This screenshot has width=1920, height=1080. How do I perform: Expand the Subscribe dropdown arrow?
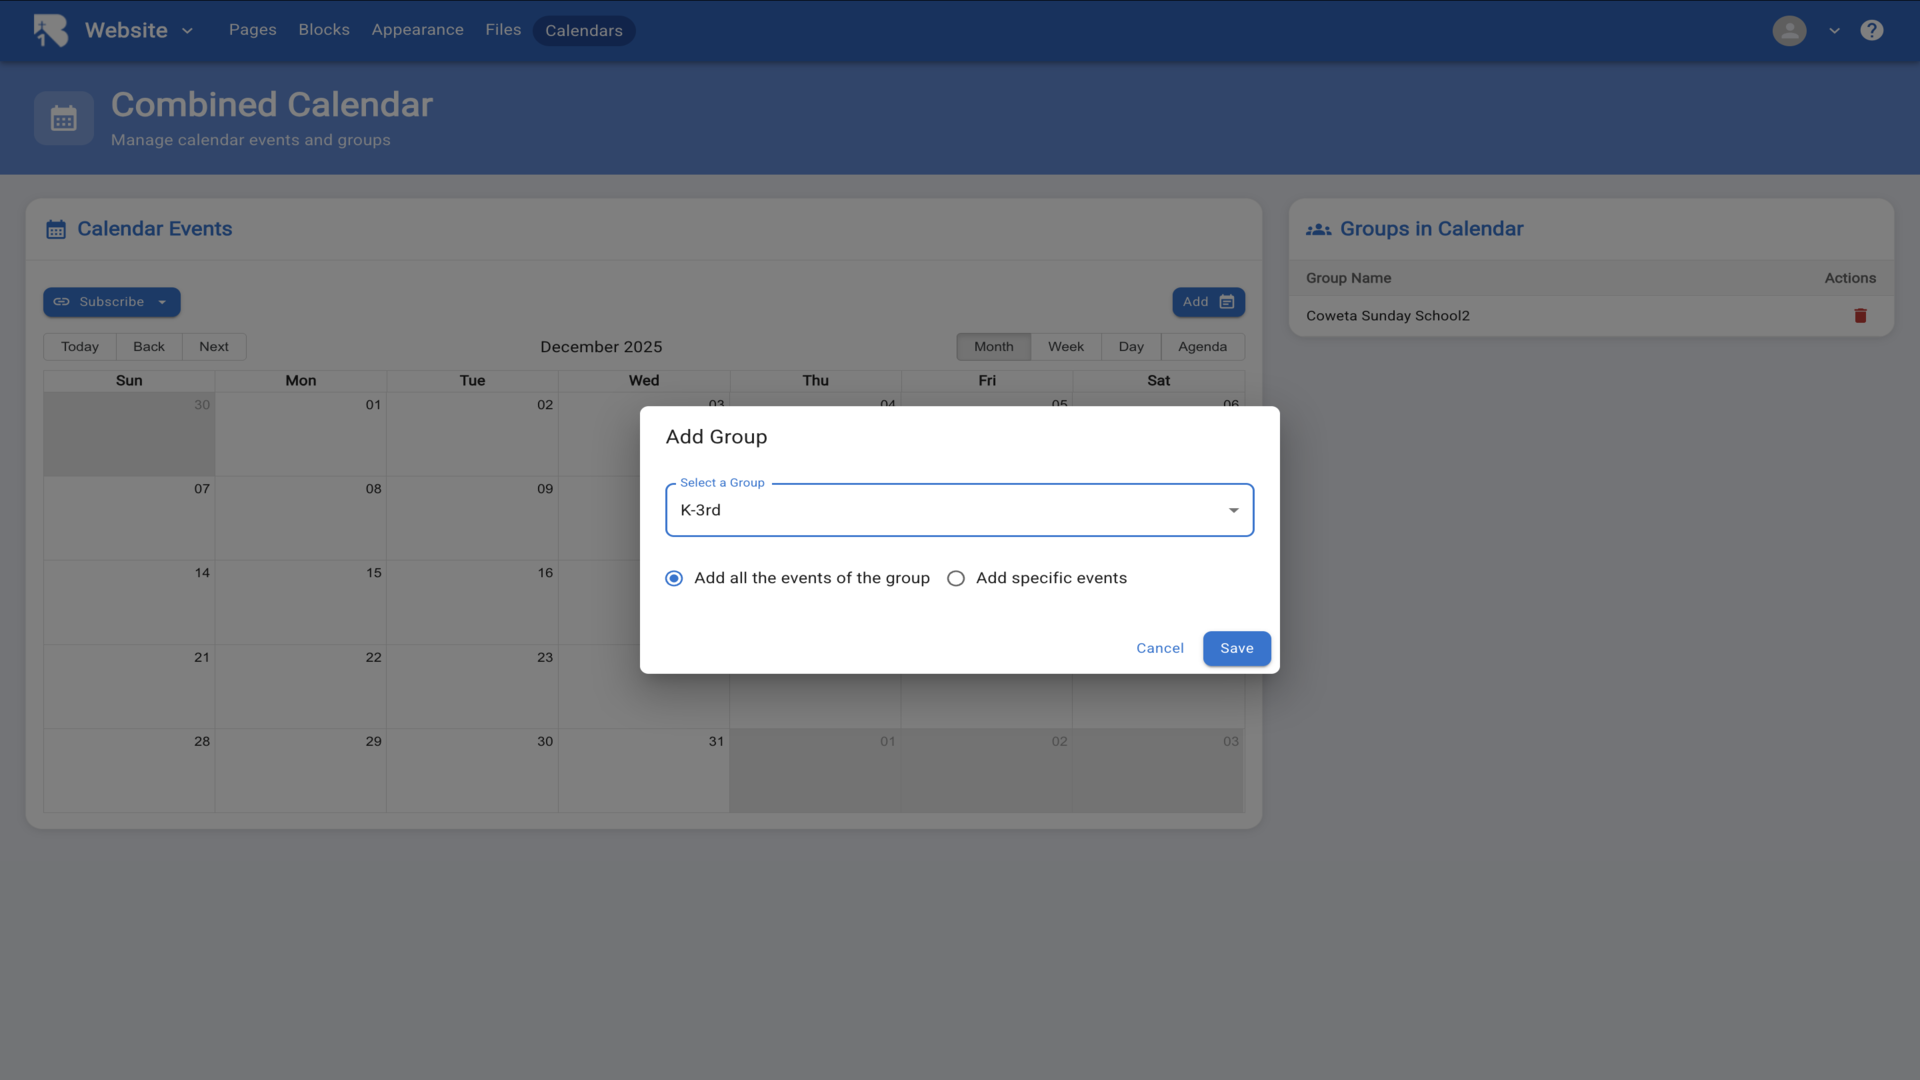pyautogui.click(x=162, y=302)
